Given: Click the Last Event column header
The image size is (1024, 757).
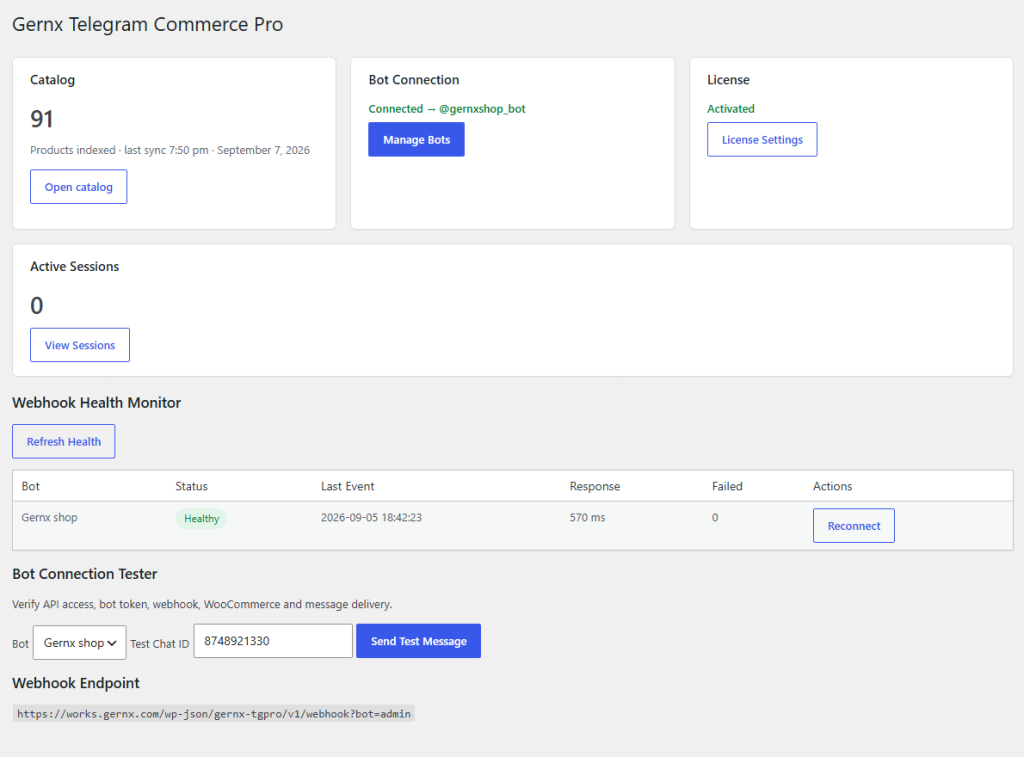Looking at the screenshot, I should (x=347, y=486).
